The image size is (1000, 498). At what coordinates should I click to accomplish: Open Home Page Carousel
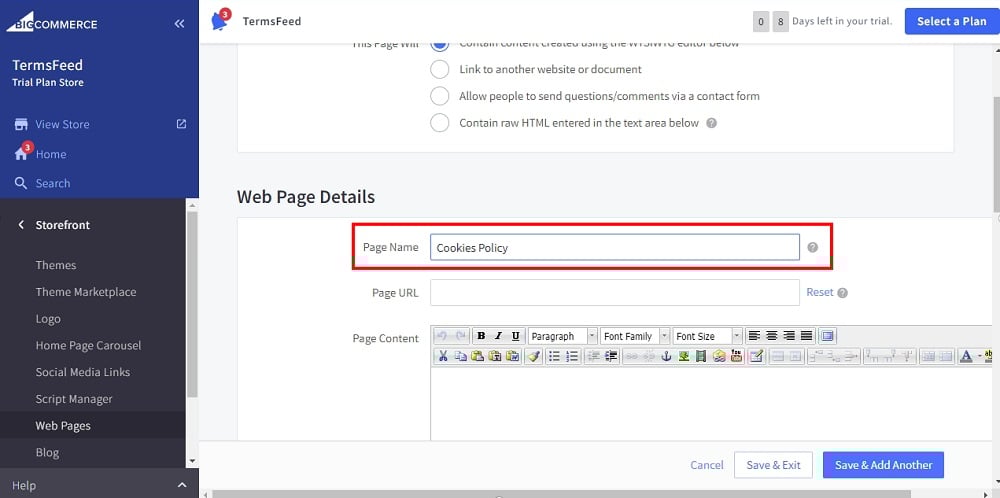(x=89, y=346)
